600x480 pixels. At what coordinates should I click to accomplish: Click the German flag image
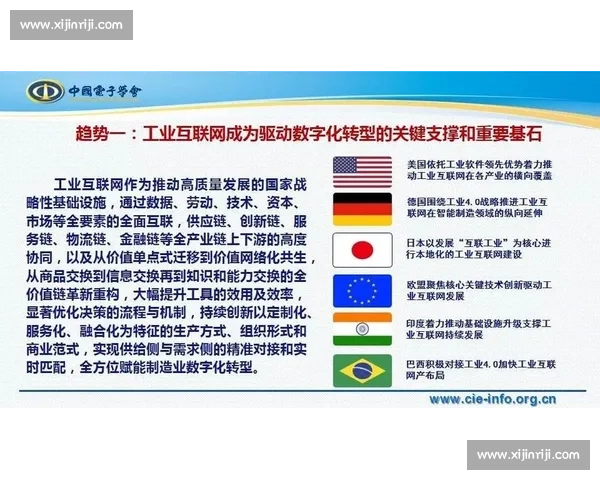tap(362, 209)
